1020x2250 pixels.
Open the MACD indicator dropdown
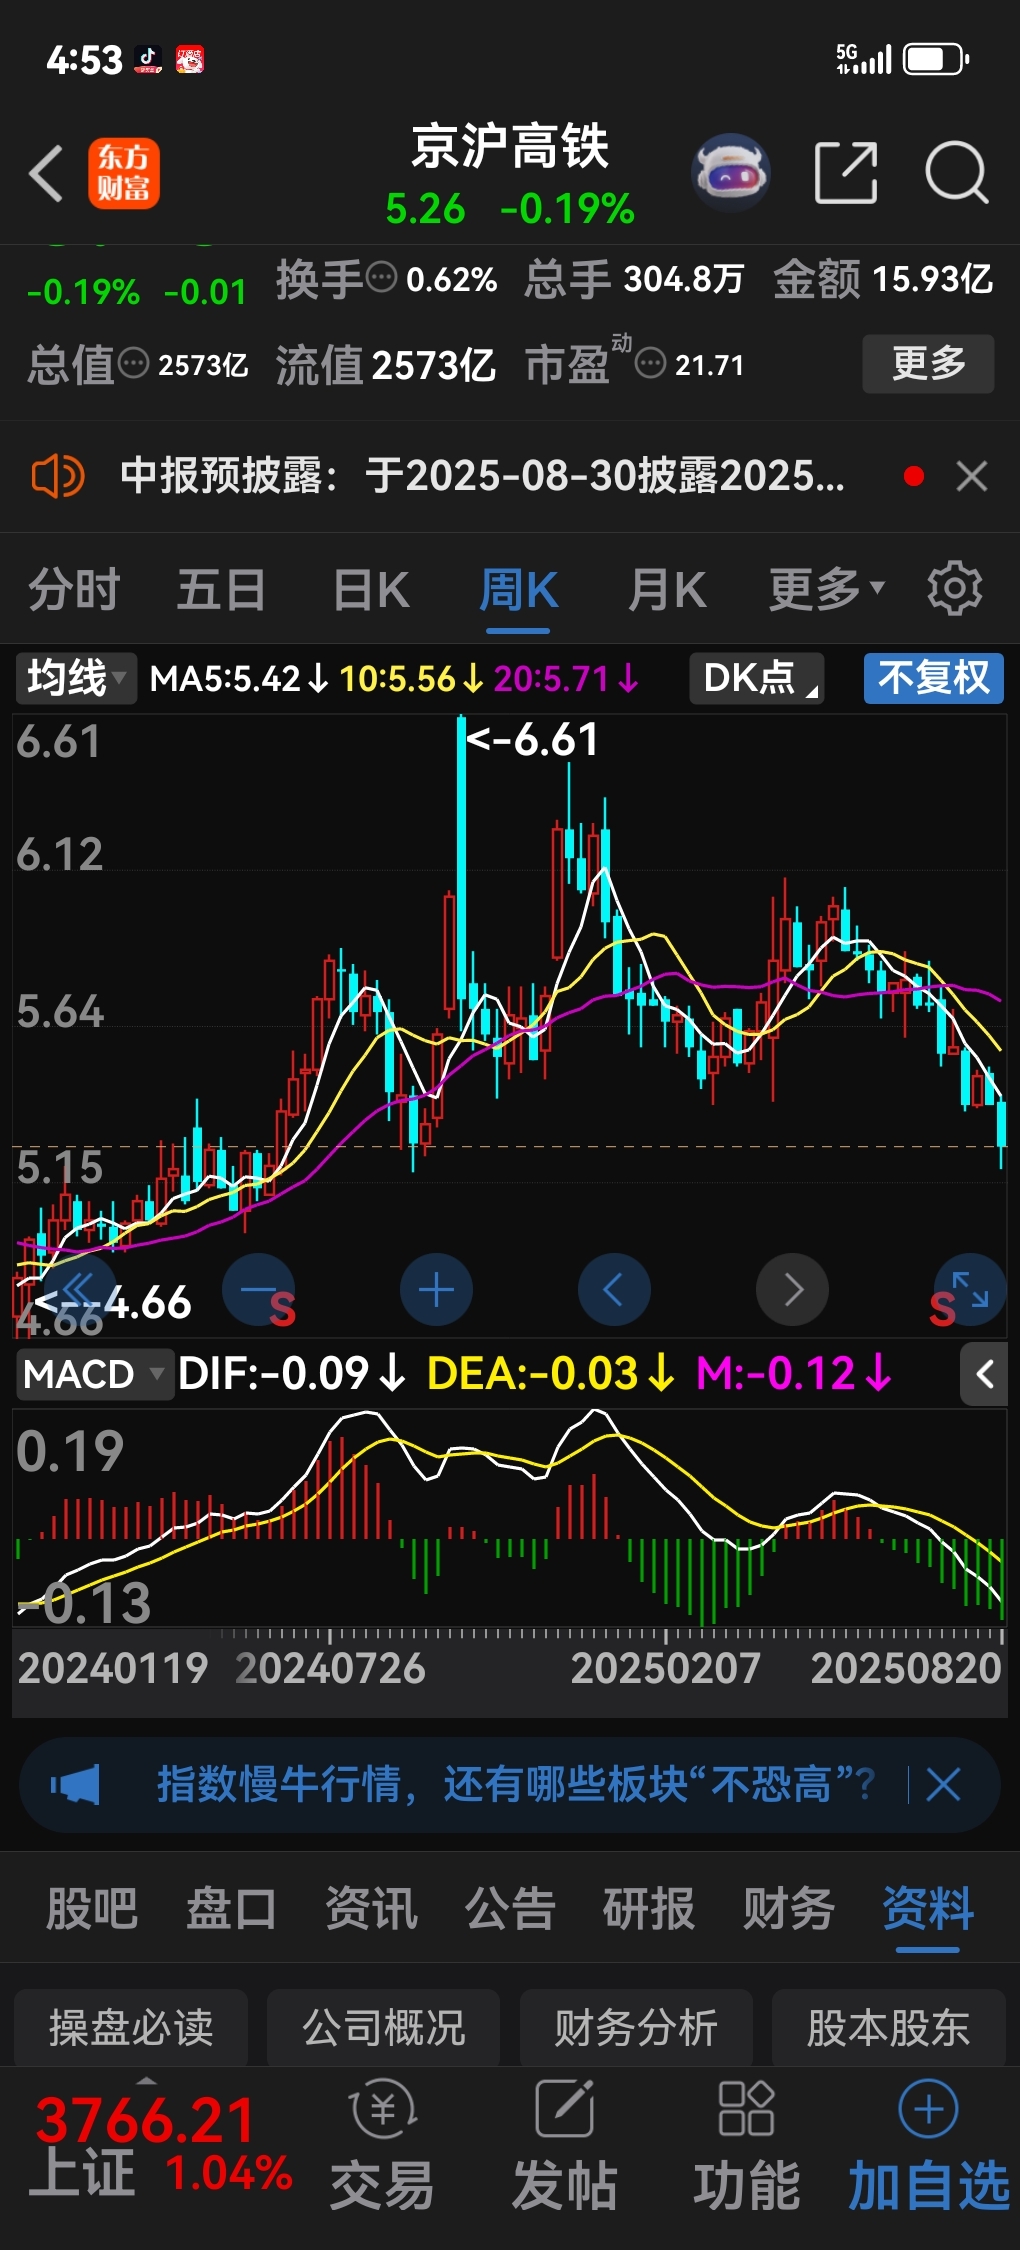[94, 1374]
